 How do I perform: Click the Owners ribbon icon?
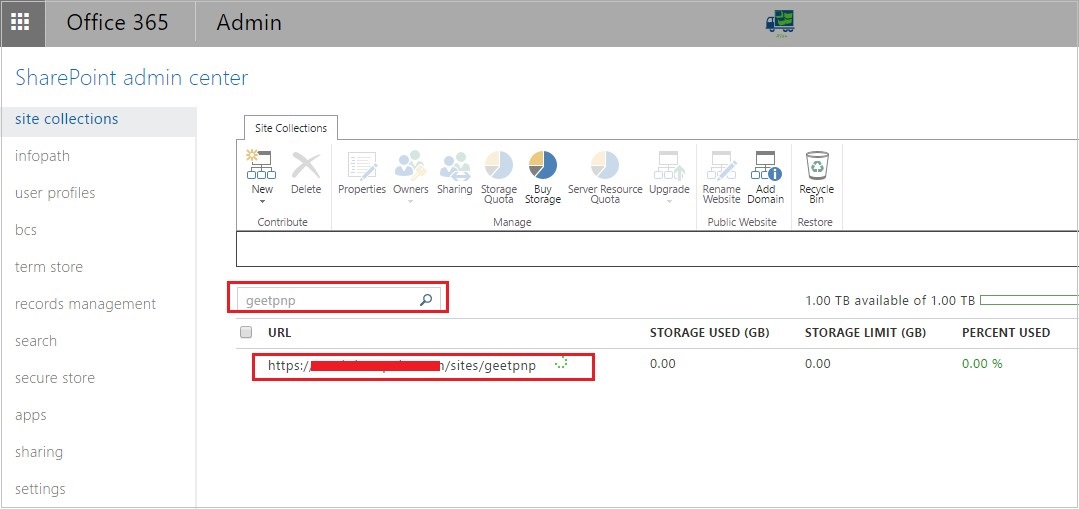tap(411, 166)
